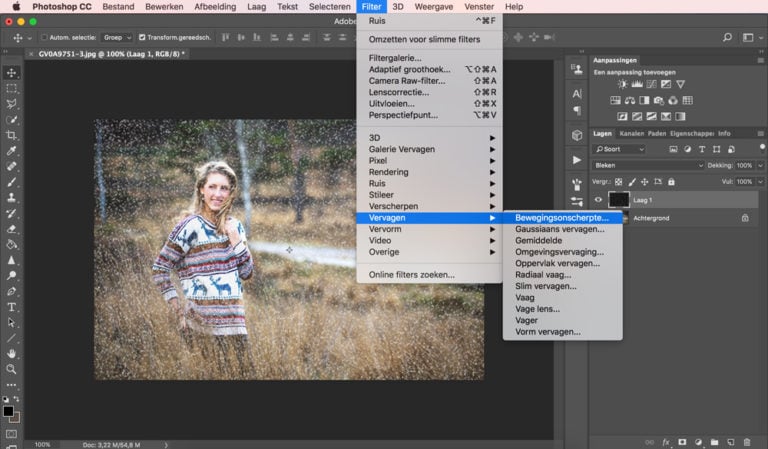Add a Vibrance adjustment

[680, 84]
